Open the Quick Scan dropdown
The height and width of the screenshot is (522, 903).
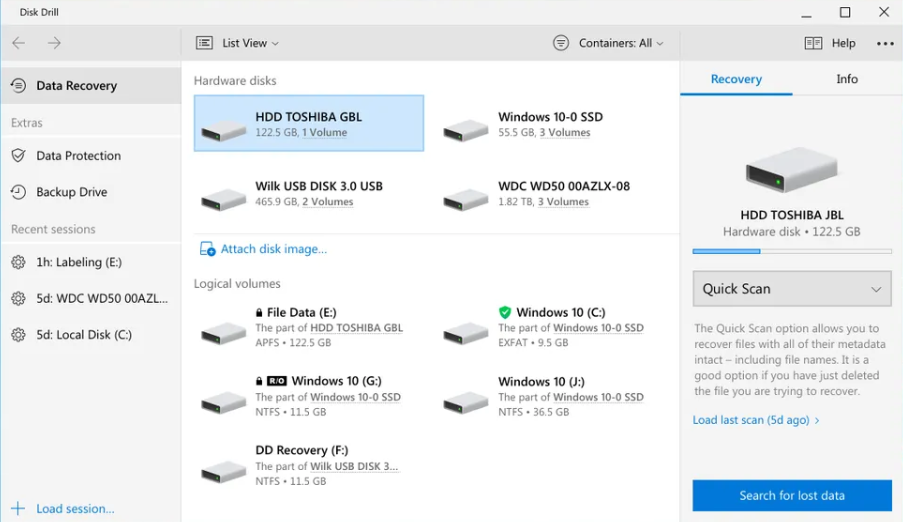click(x=792, y=289)
